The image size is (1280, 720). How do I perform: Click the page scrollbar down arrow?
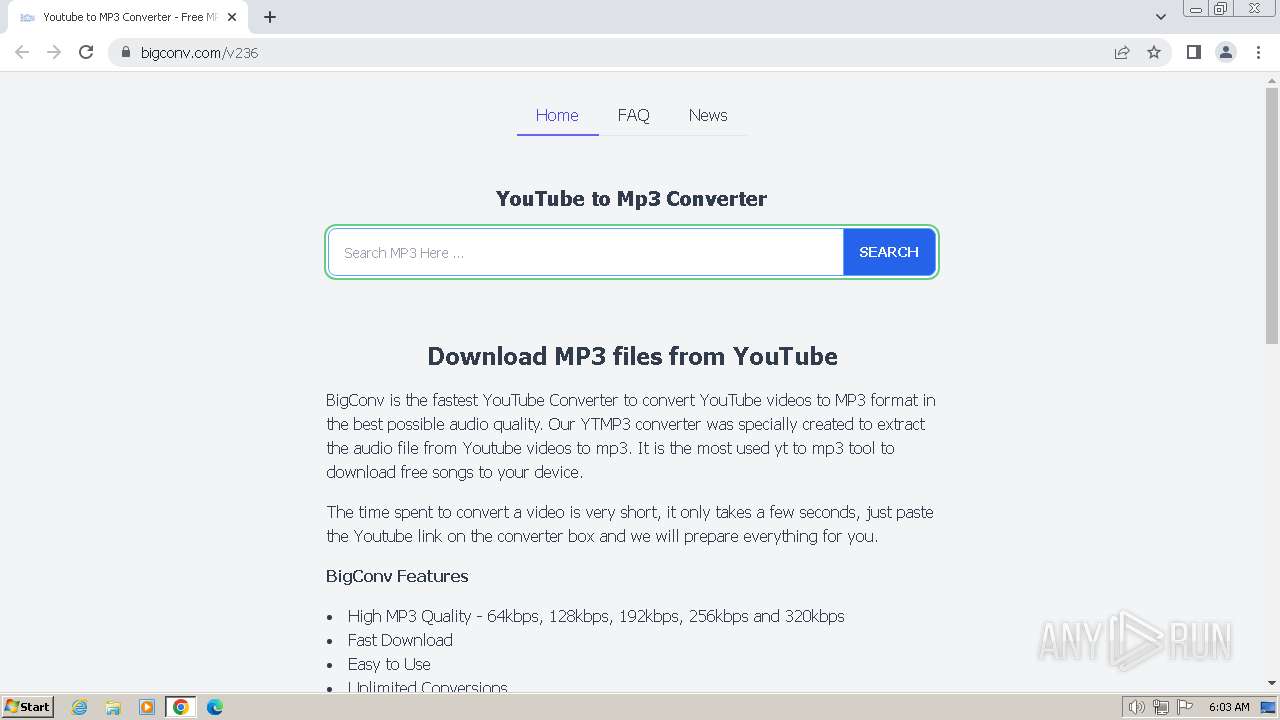(x=1272, y=683)
